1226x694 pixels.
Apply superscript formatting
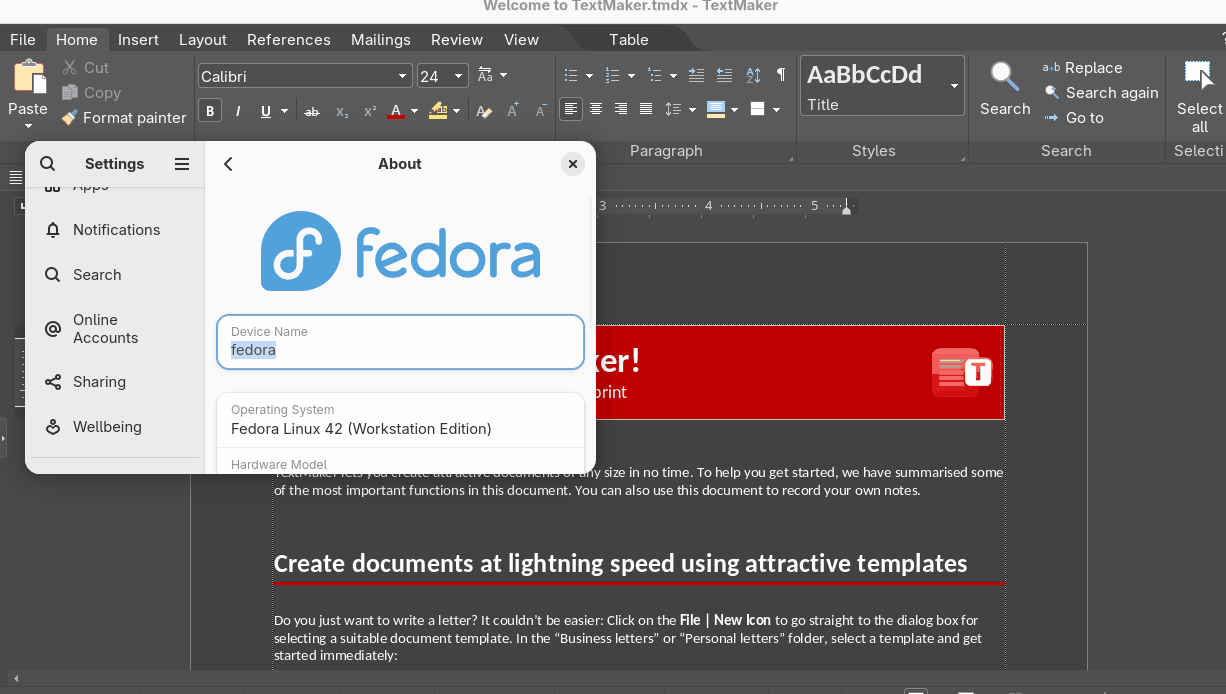tap(370, 111)
